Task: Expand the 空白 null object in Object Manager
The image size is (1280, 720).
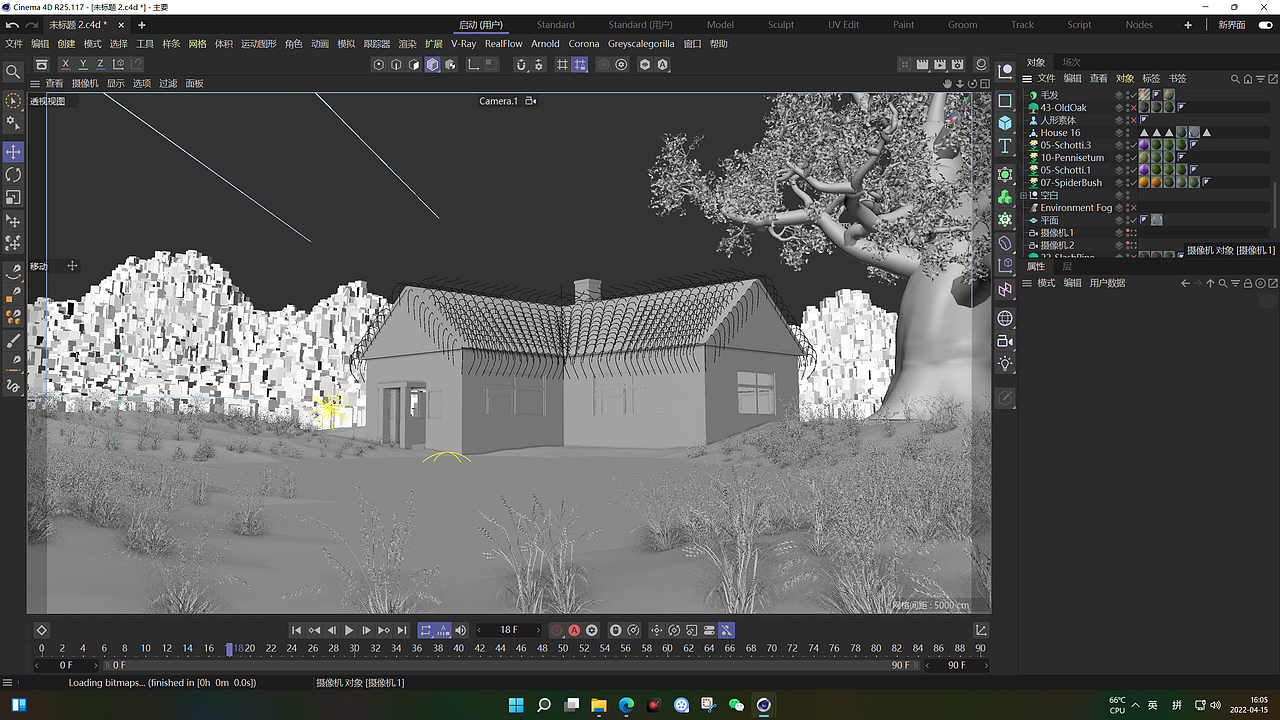Action: coord(1022,195)
